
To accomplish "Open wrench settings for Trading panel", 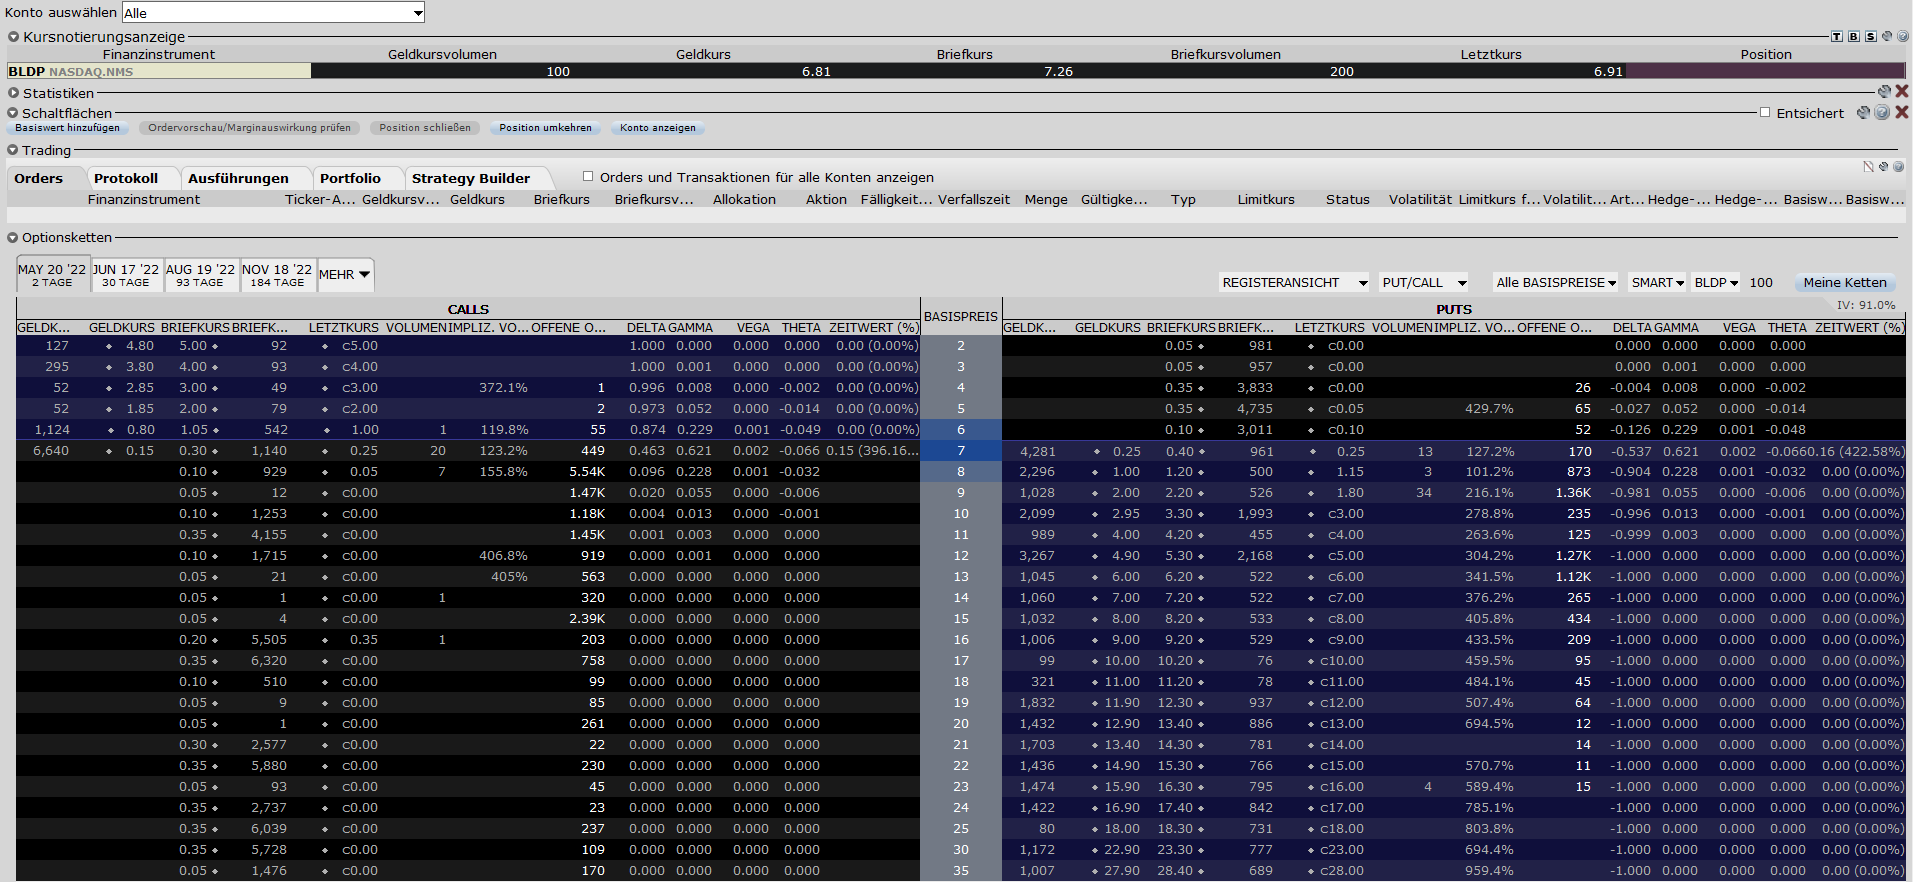I will pyautogui.click(x=1883, y=167).
